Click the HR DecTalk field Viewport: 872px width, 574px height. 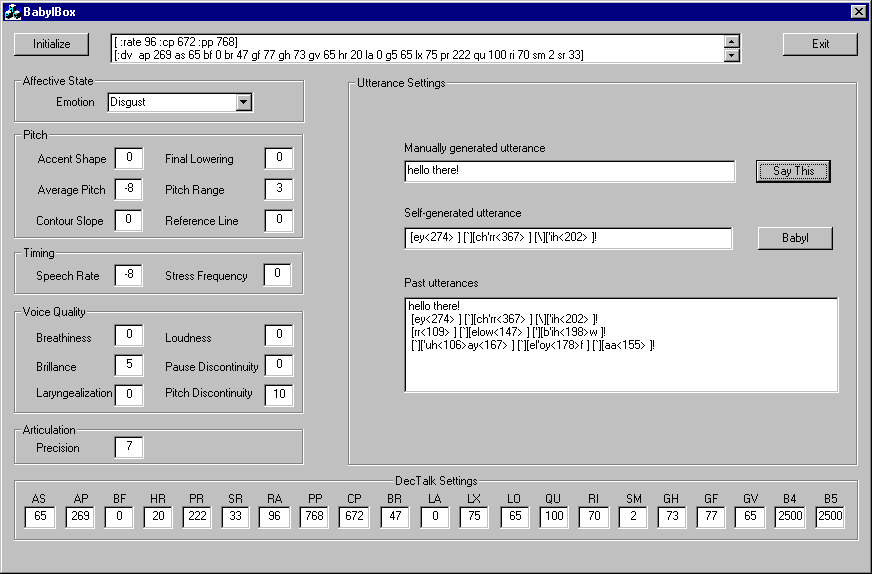pos(158,517)
